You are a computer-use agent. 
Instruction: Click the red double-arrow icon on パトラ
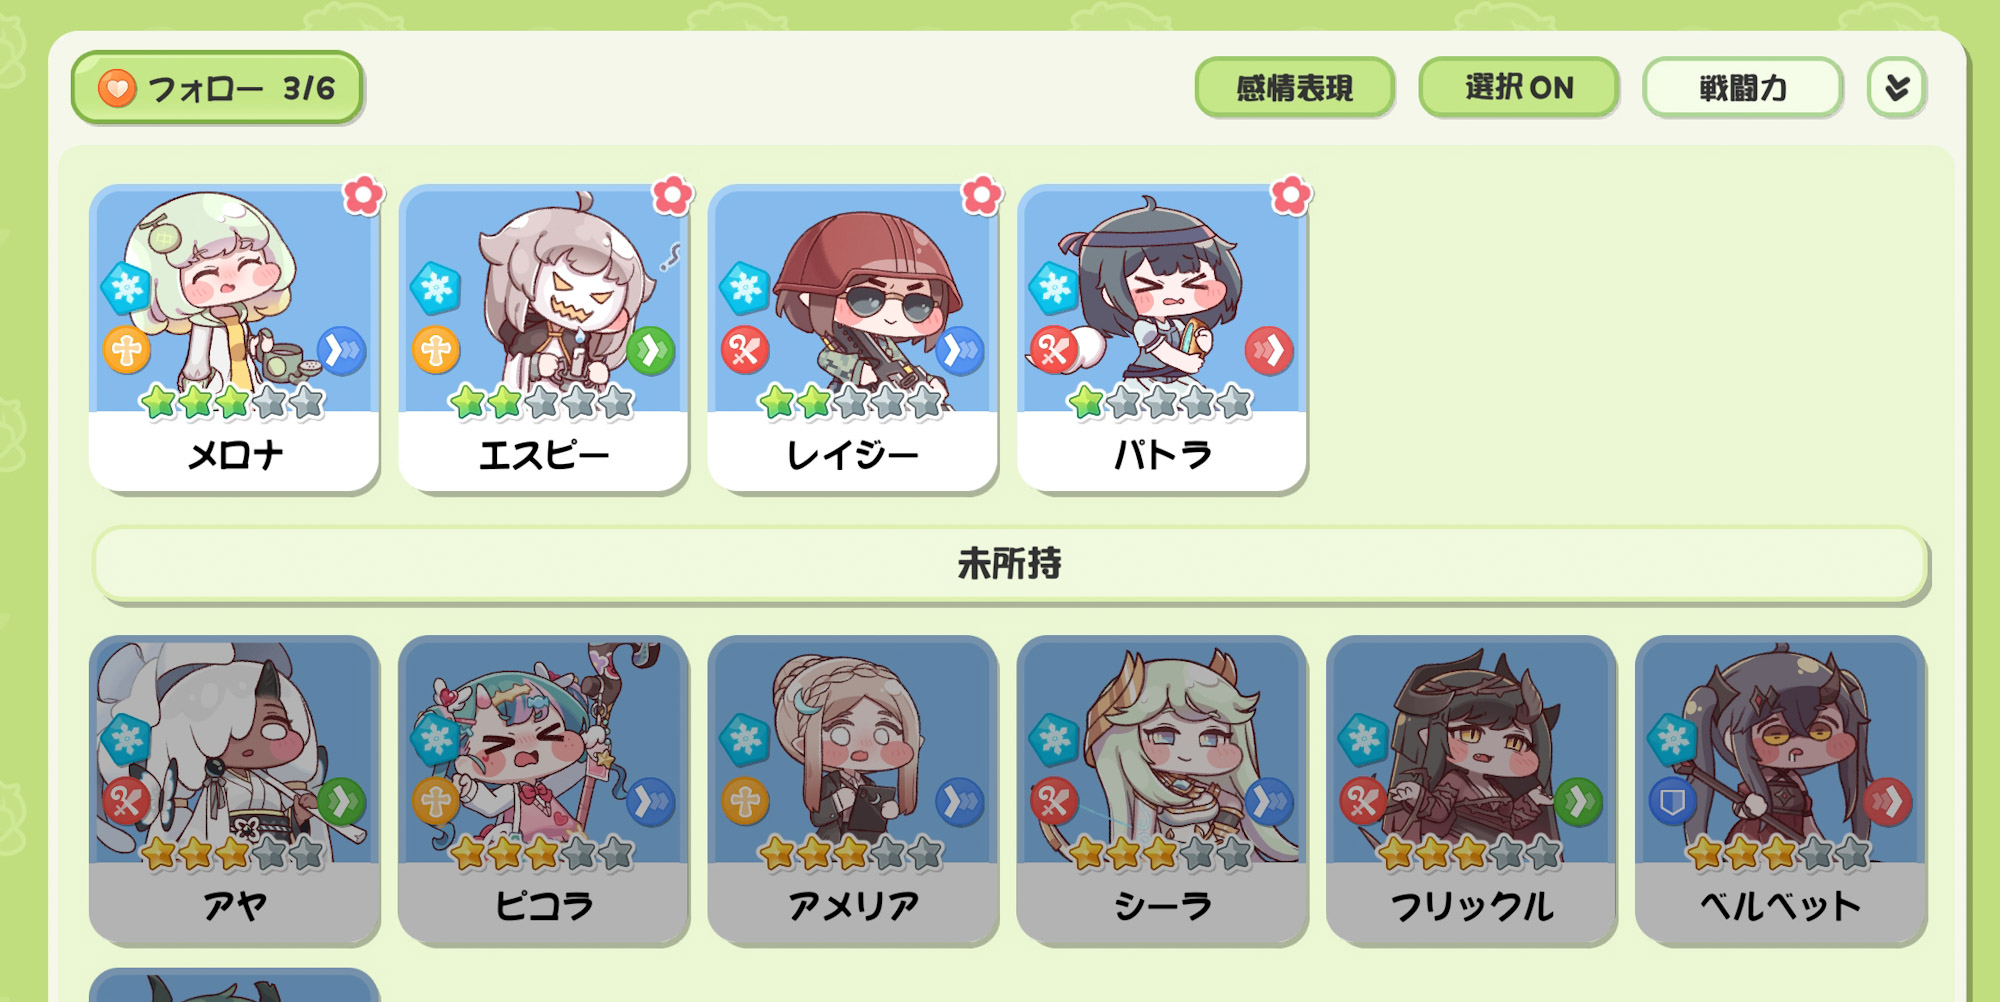click(x=1269, y=350)
